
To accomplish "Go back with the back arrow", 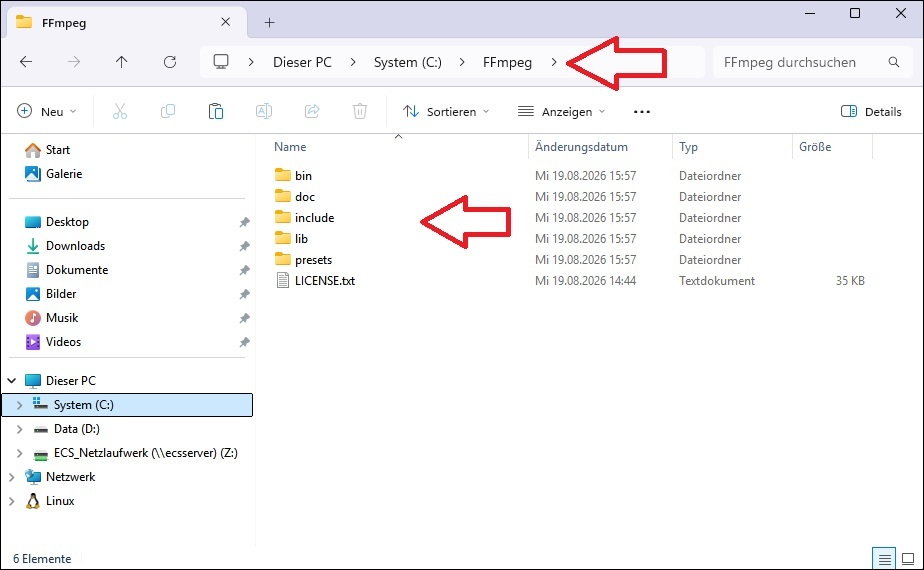I will [x=26, y=62].
